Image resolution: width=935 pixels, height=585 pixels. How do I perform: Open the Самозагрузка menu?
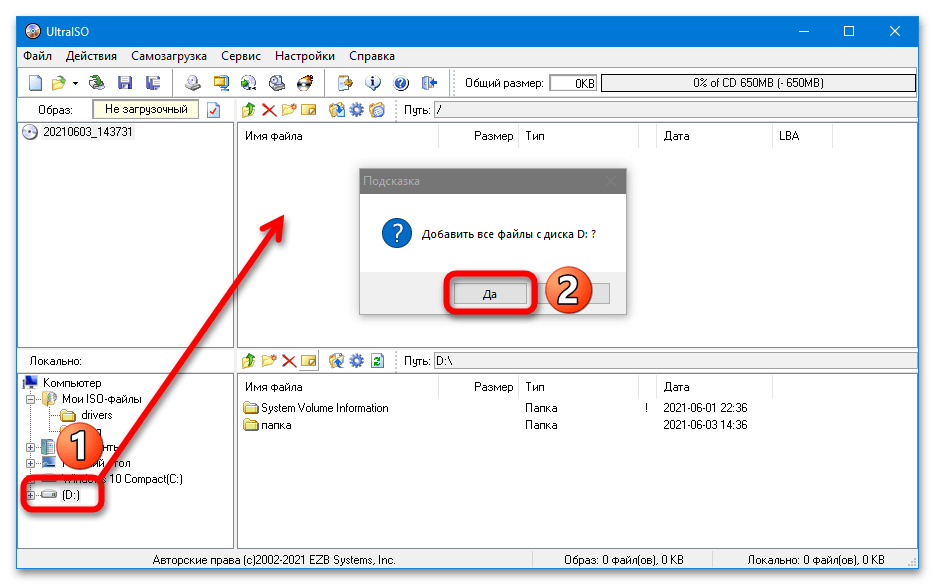168,56
